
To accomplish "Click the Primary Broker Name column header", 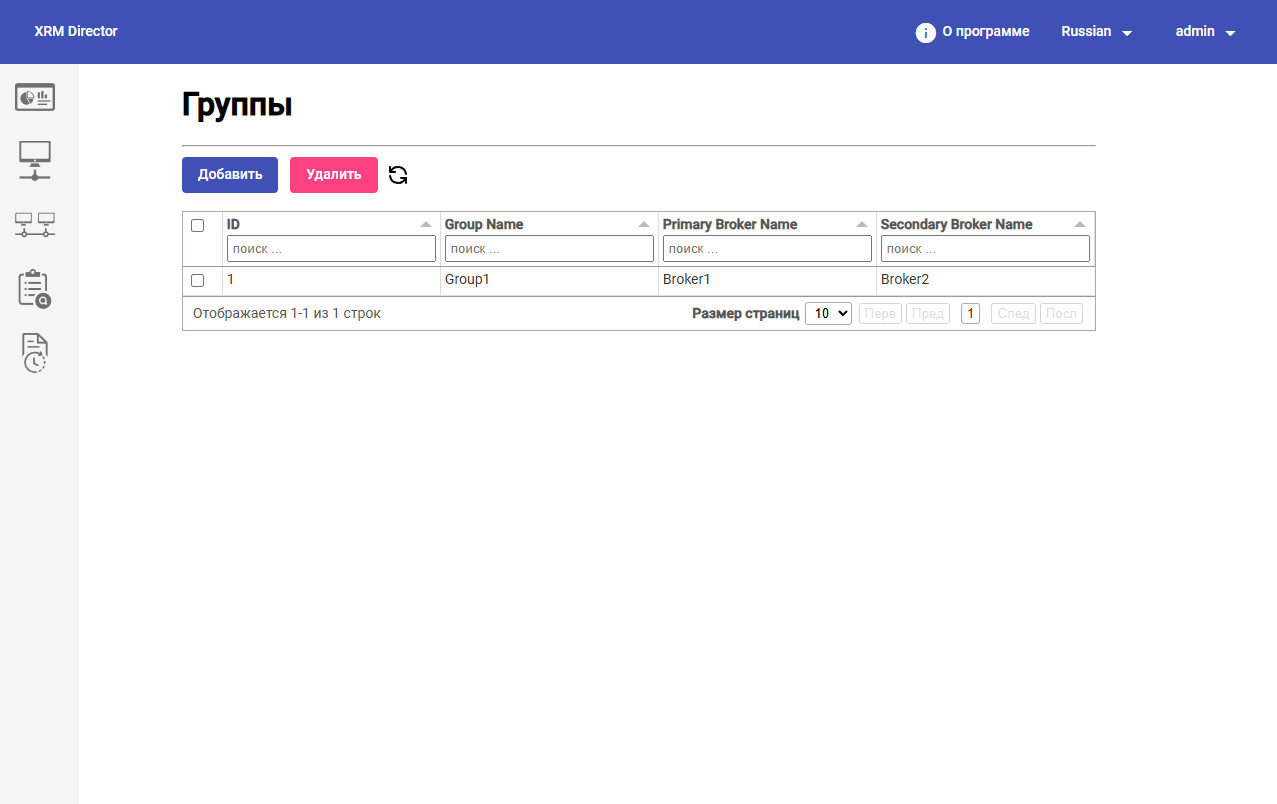I will click(x=730, y=224).
